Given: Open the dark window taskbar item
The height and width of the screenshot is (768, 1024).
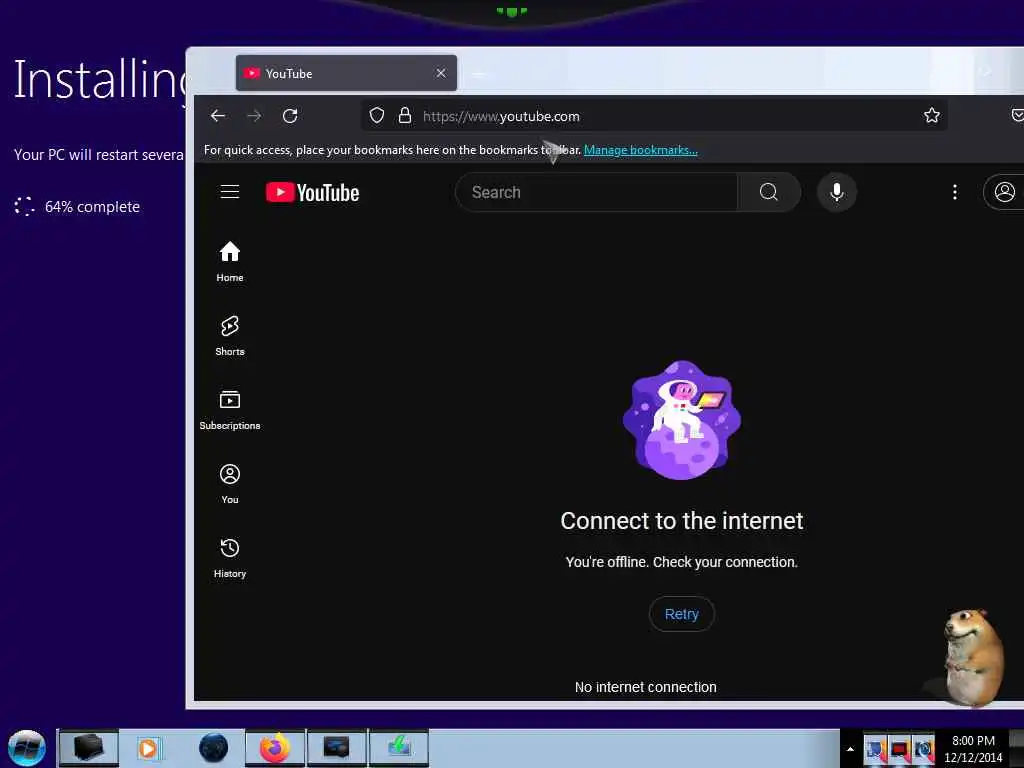Looking at the screenshot, I should click(337, 748).
